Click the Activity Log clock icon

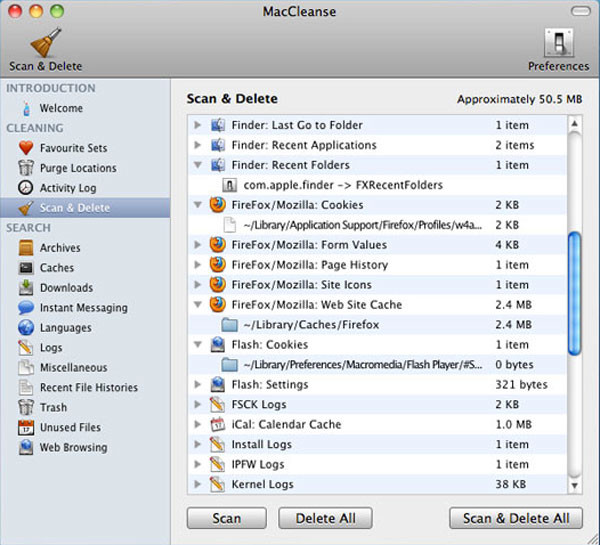(26, 188)
